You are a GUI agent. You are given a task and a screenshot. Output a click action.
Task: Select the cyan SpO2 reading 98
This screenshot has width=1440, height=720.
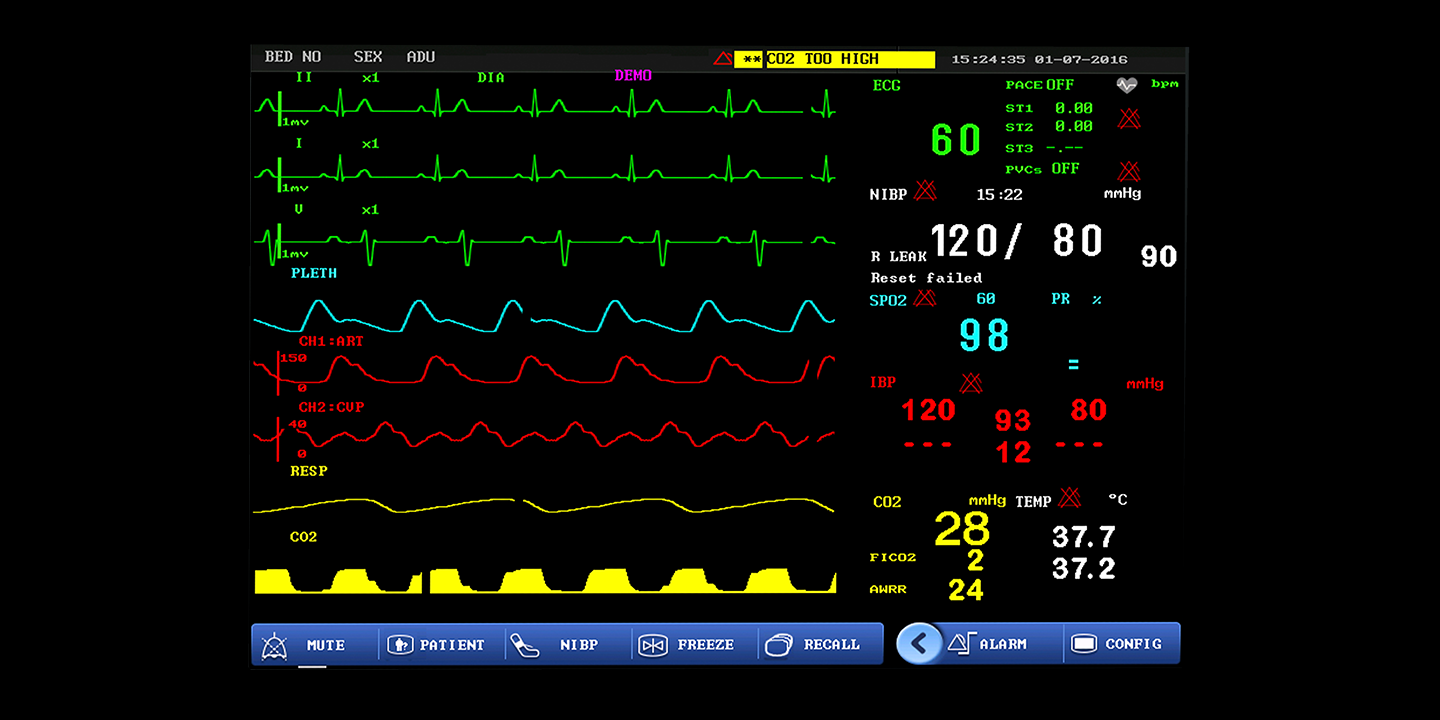pyautogui.click(x=985, y=336)
